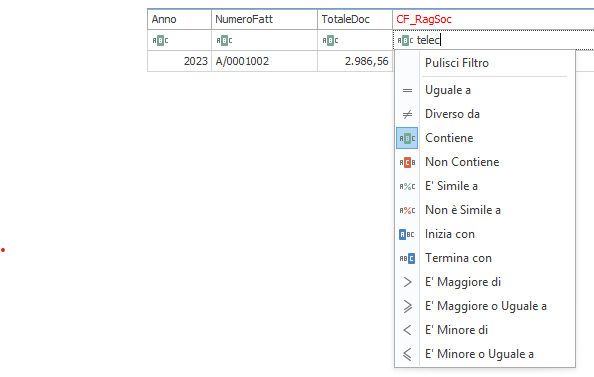Viewport: 594px width, 377px height.
Task: Click the red Non Contiene icon
Action: pyautogui.click(x=407, y=162)
